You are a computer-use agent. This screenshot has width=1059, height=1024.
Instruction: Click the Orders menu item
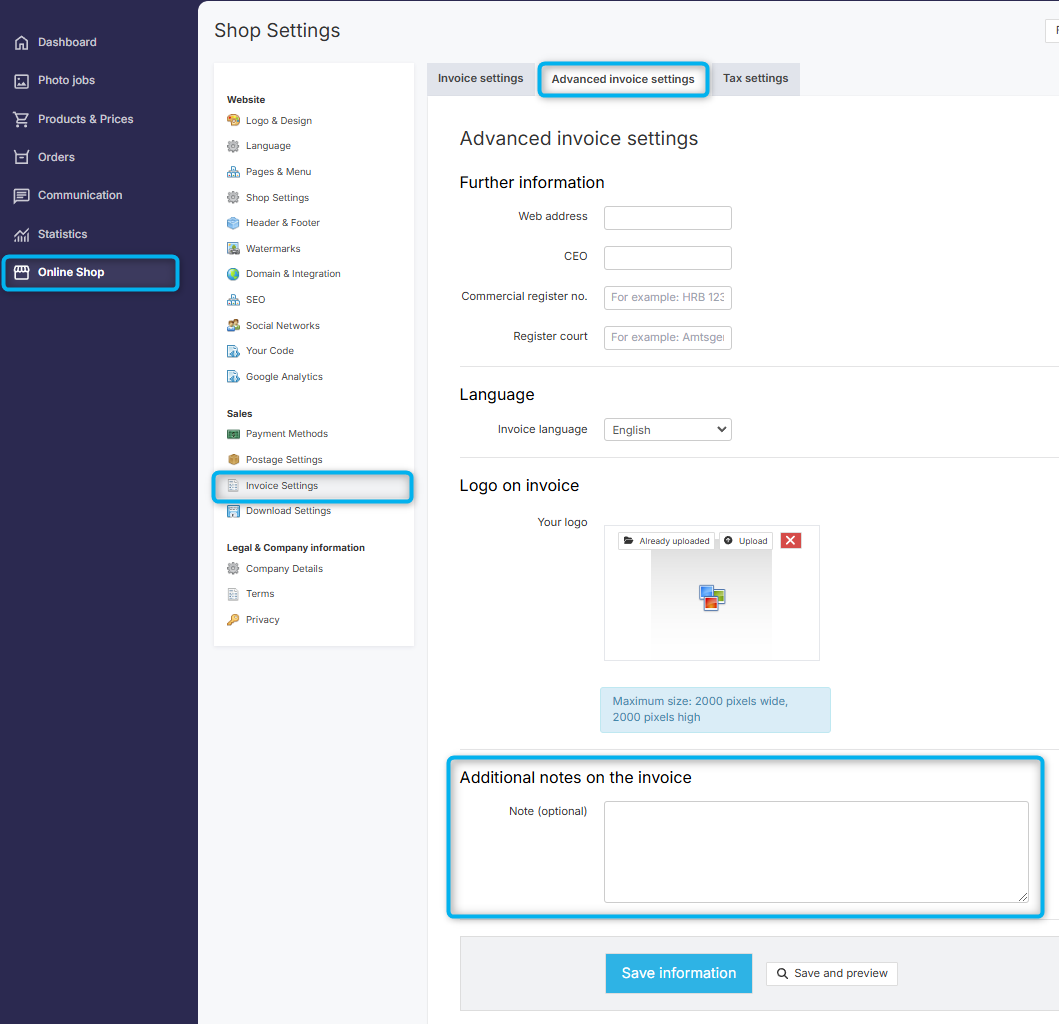pyautogui.click(x=56, y=157)
